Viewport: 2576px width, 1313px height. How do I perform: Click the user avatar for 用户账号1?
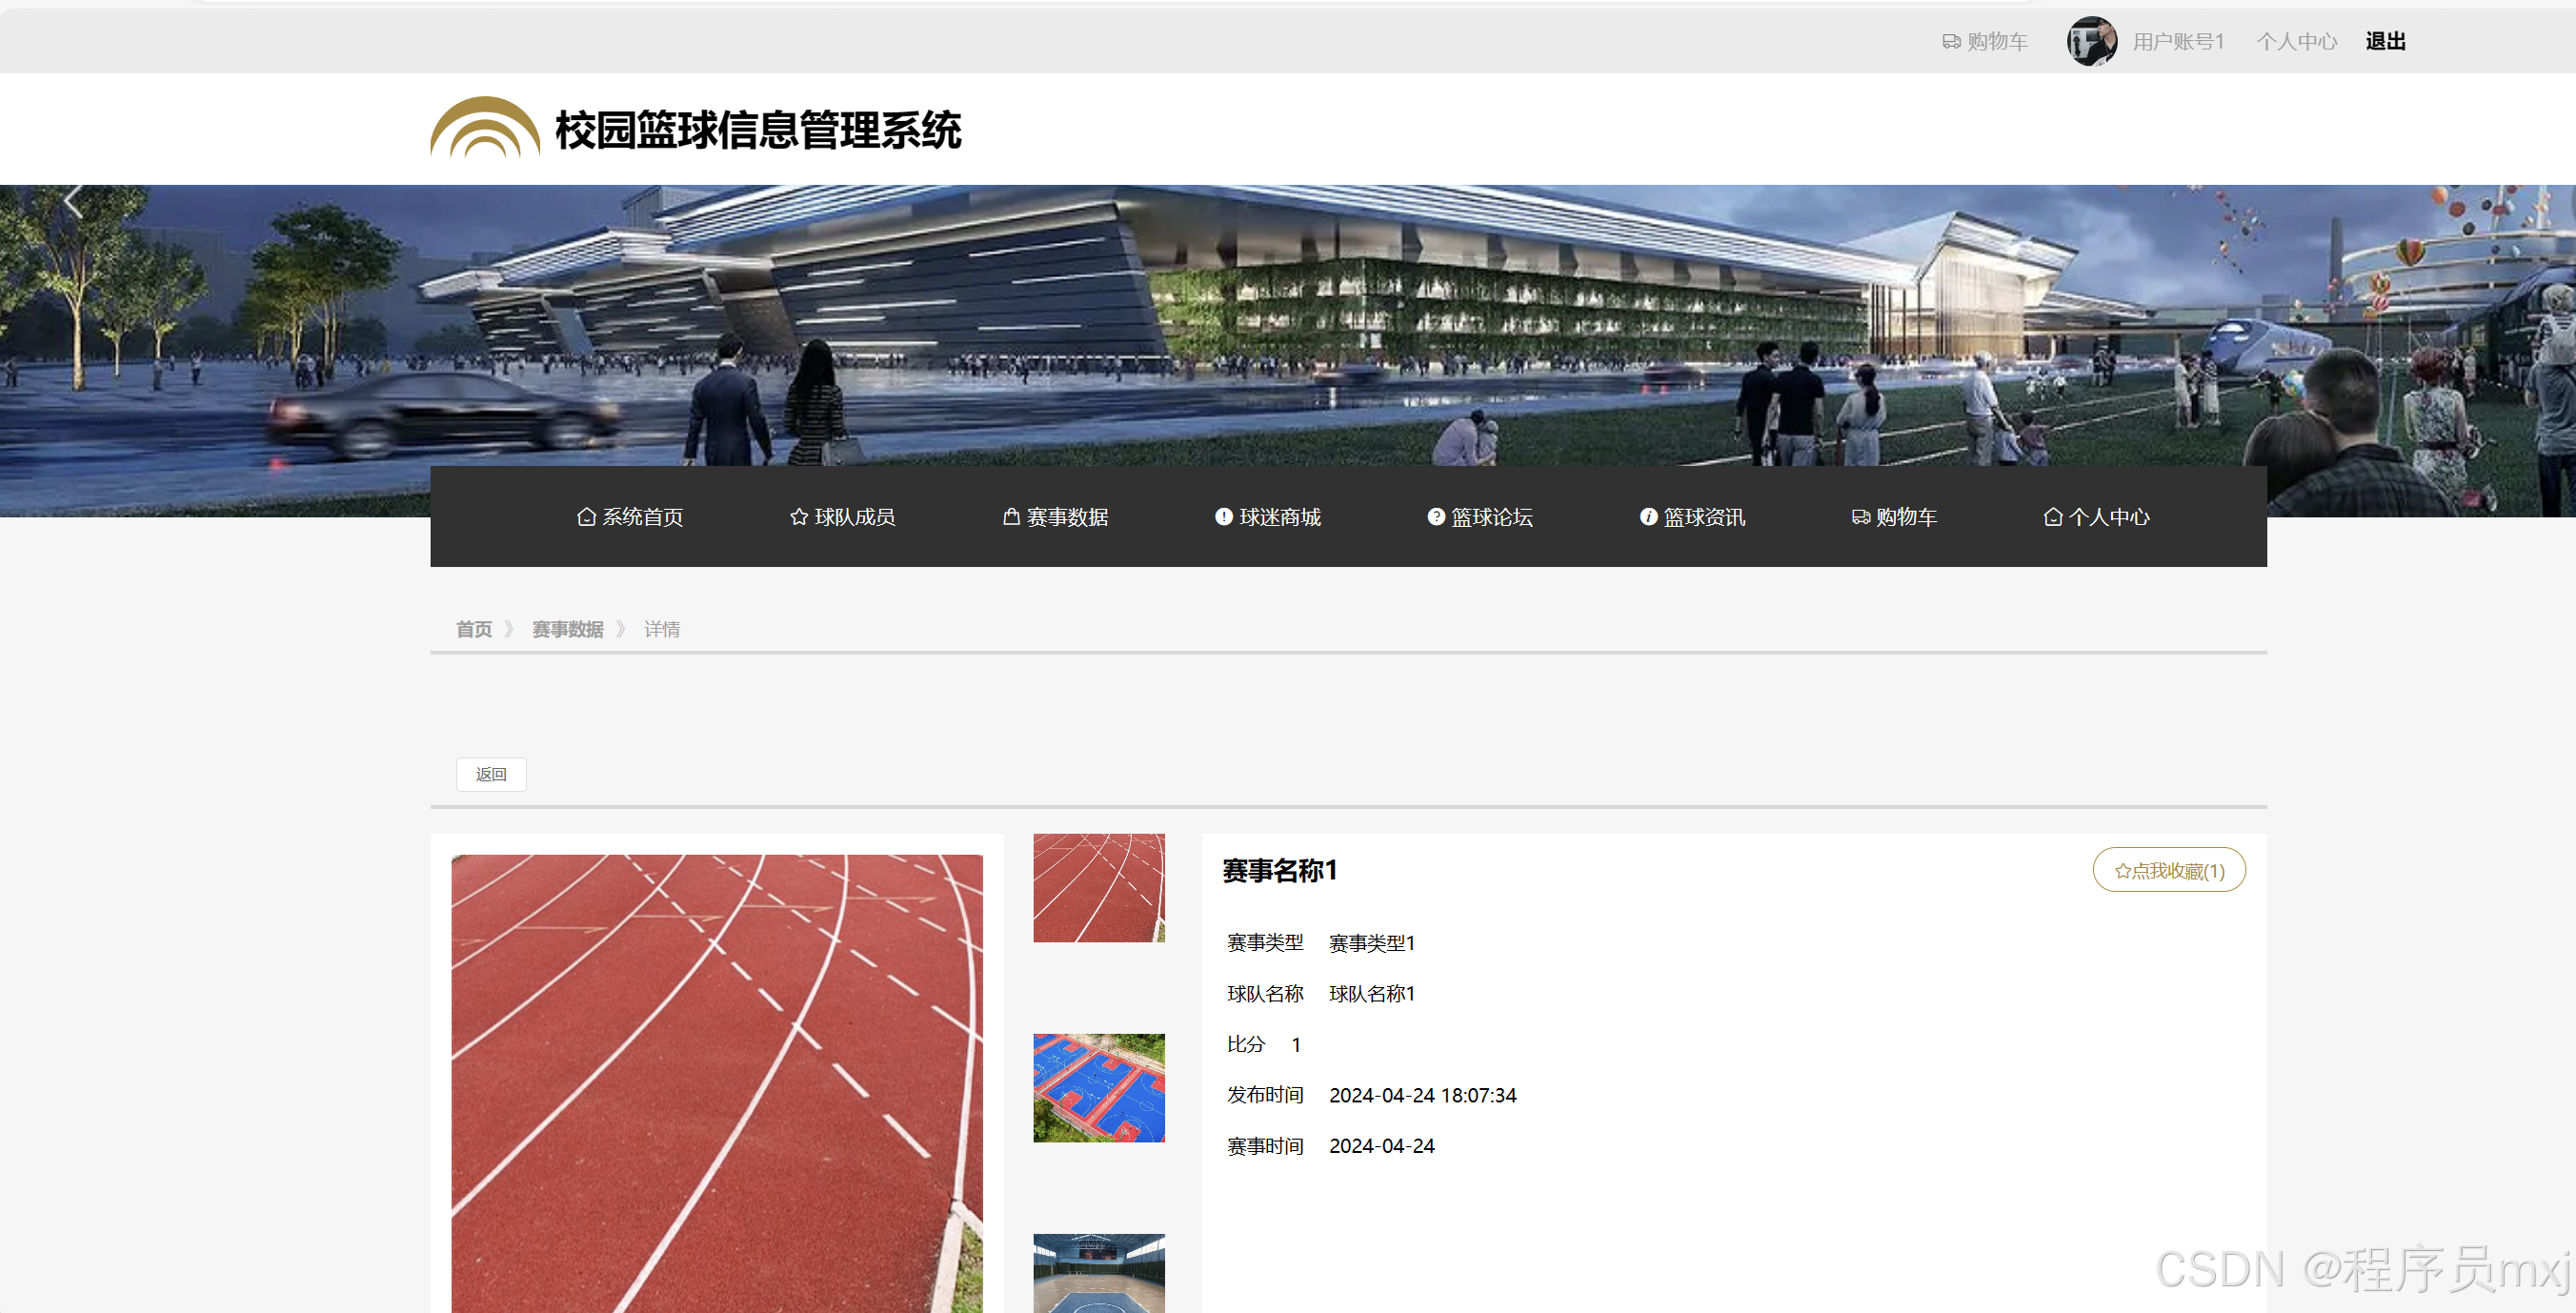(2091, 41)
